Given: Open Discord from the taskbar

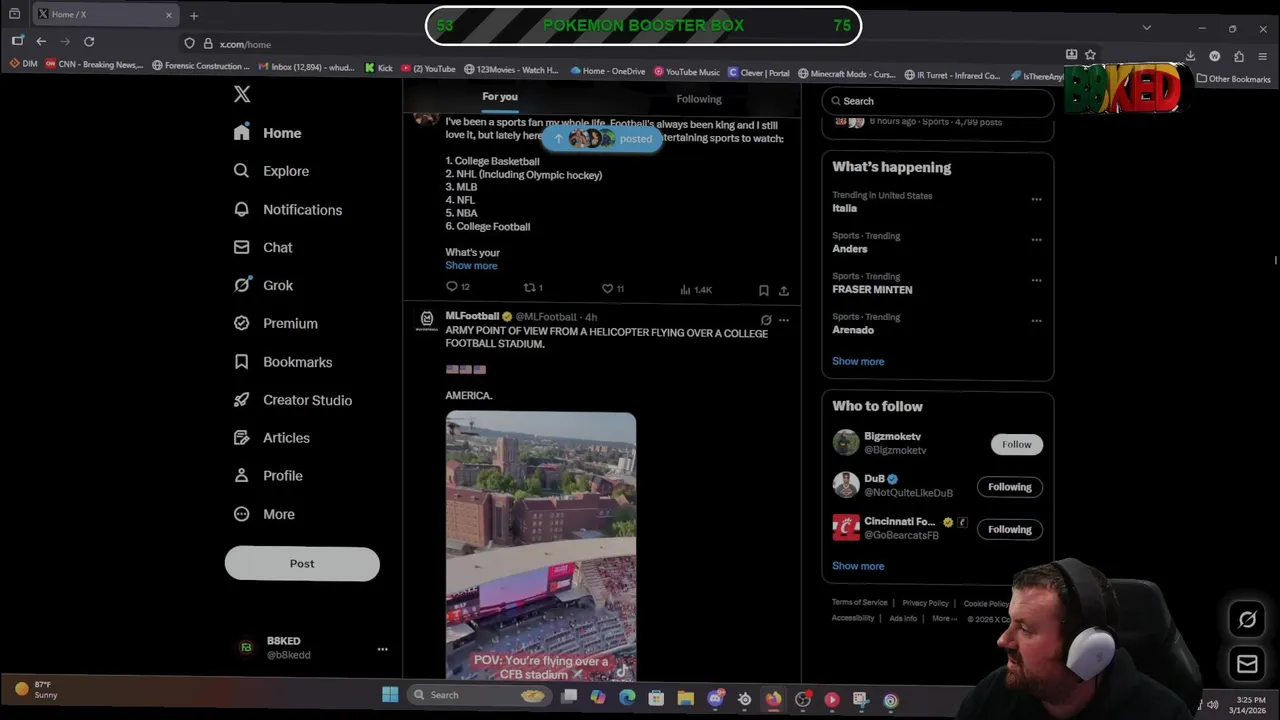Looking at the screenshot, I should (716, 699).
